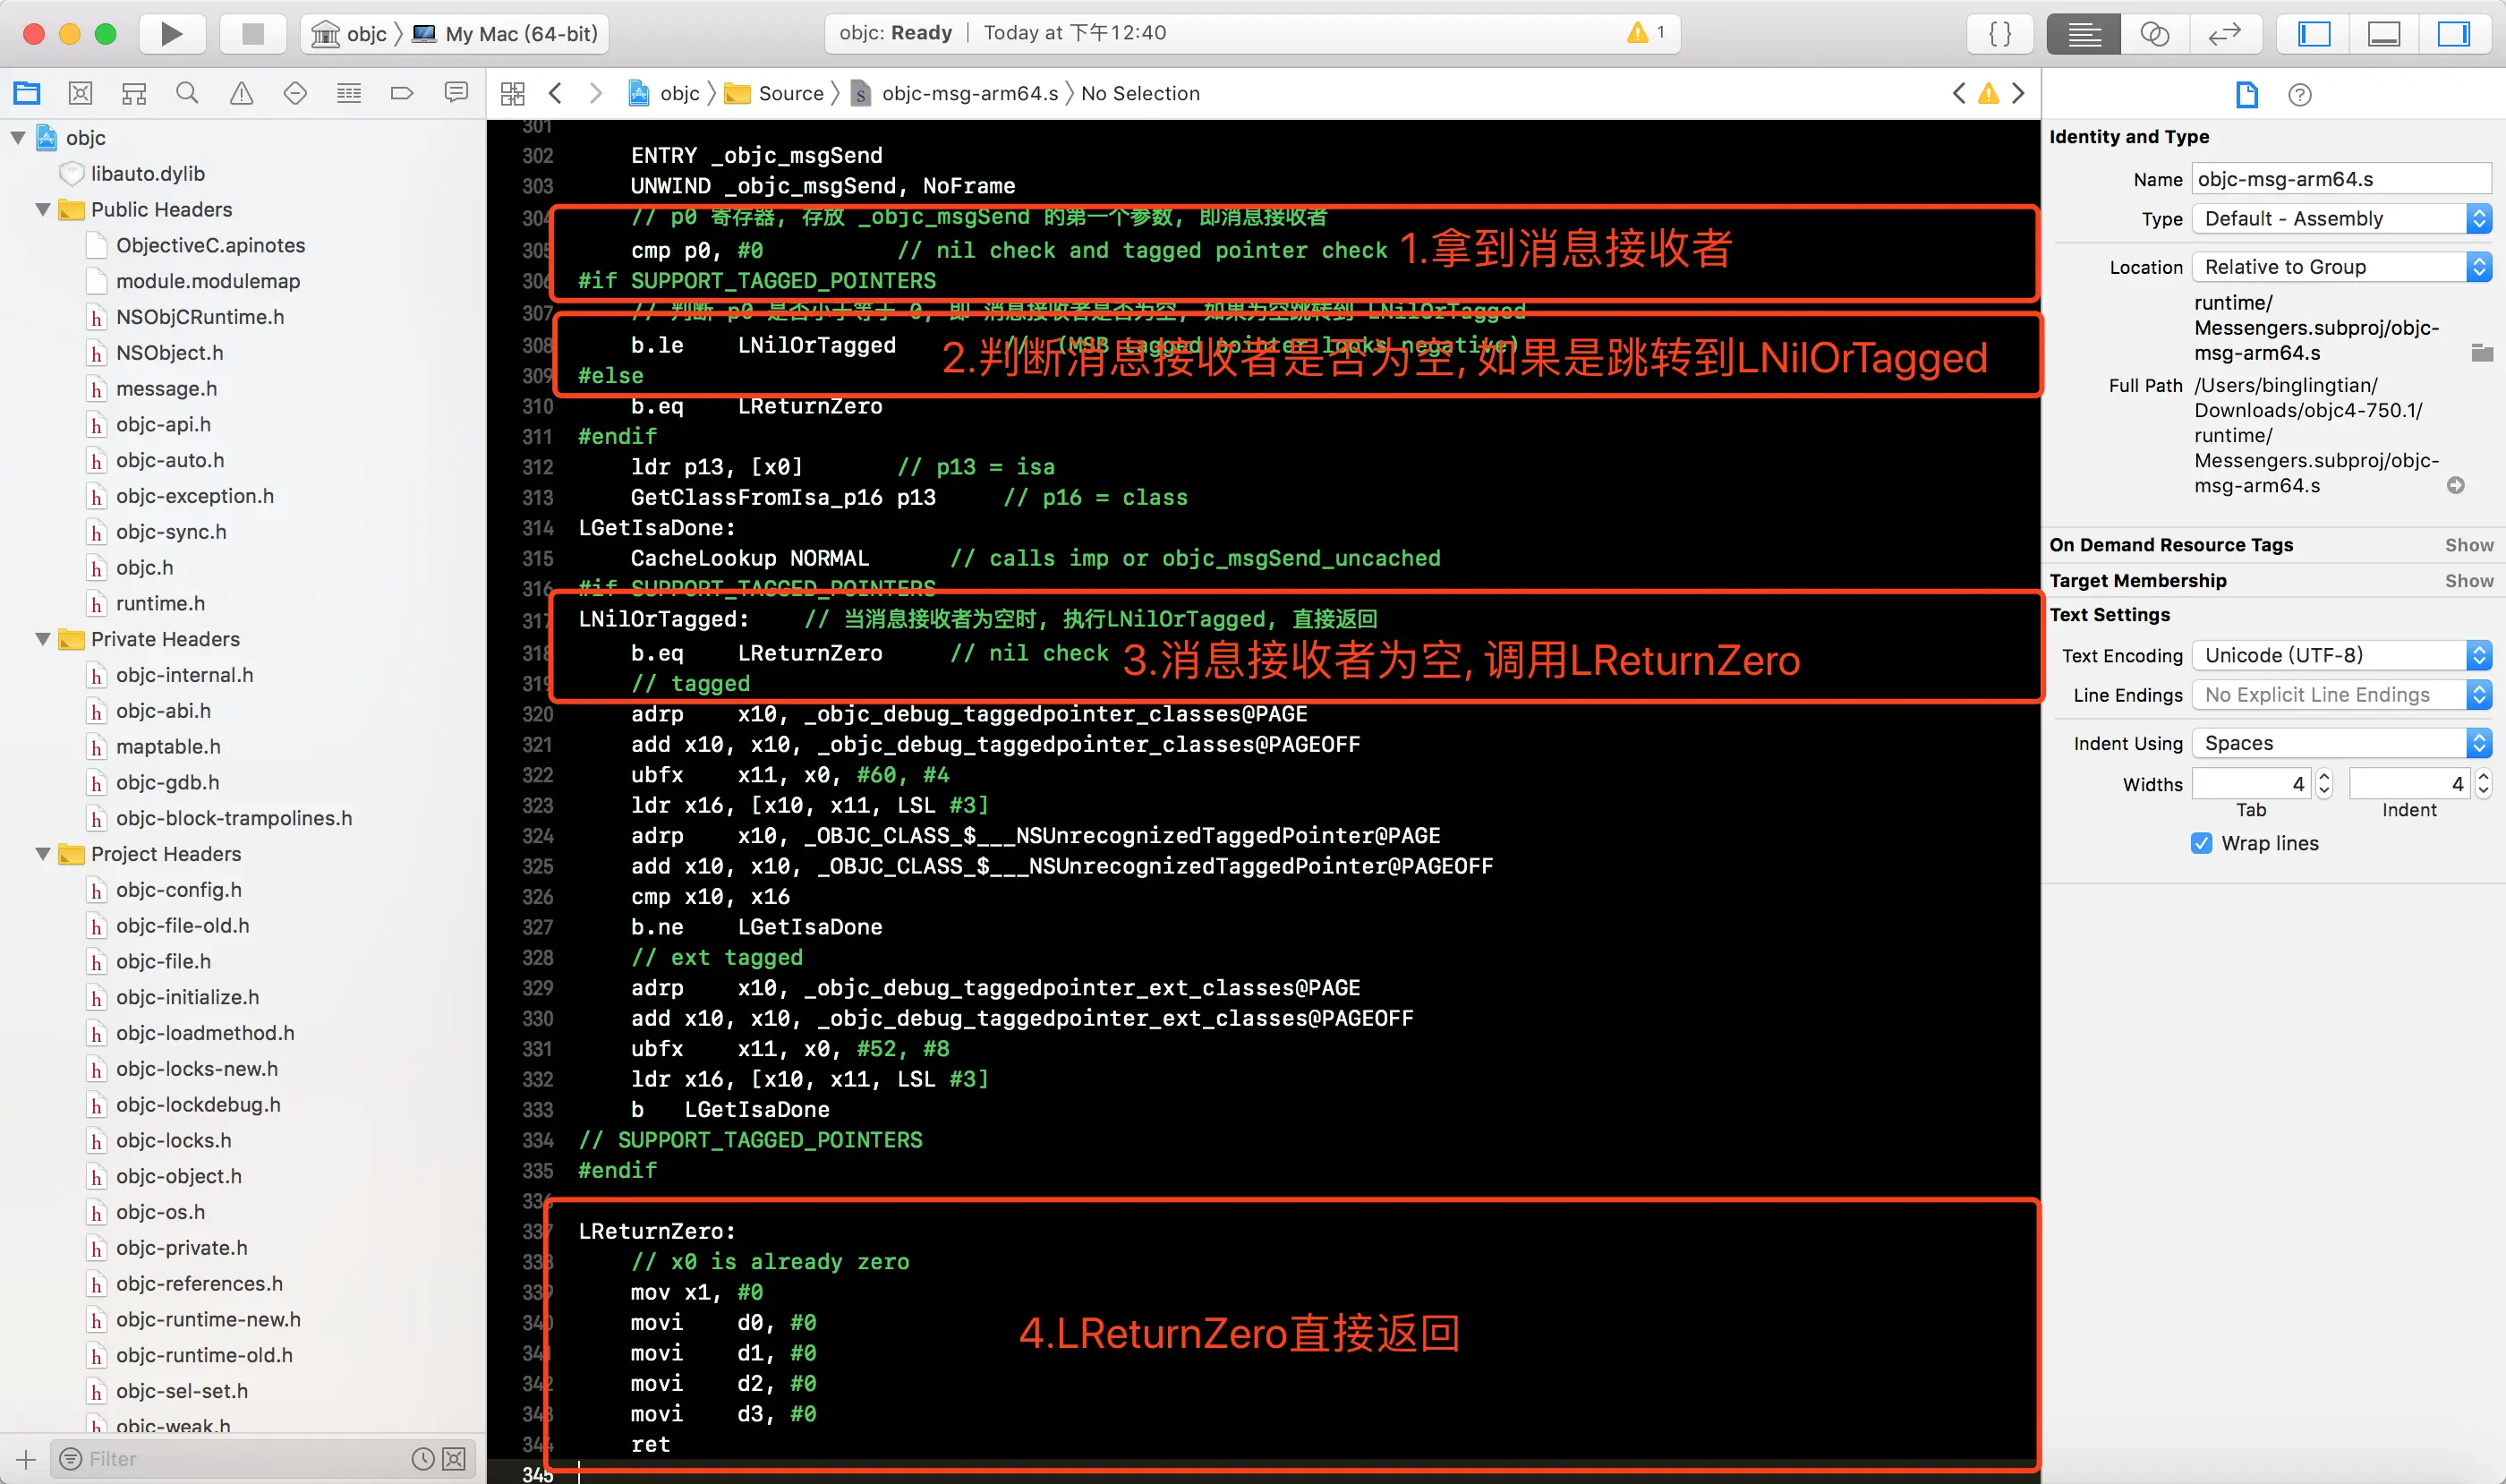Show the Version editor
This screenshot has width=2506, height=1484.
click(2224, 34)
